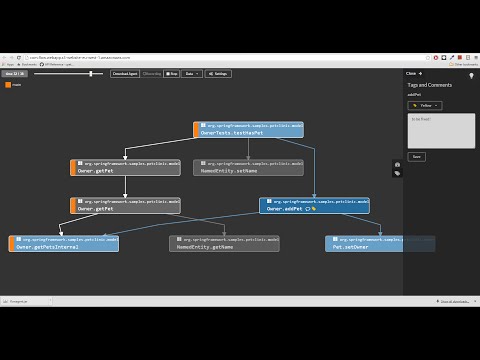Click the browser back arrow

tap(4, 58)
